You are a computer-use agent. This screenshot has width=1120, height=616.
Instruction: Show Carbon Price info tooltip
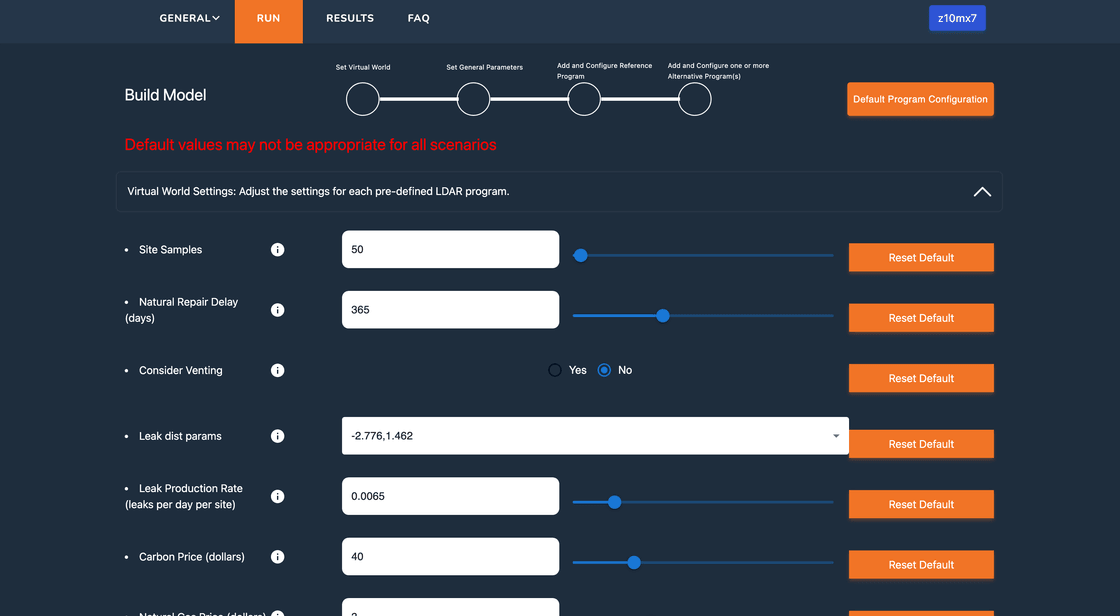278,557
